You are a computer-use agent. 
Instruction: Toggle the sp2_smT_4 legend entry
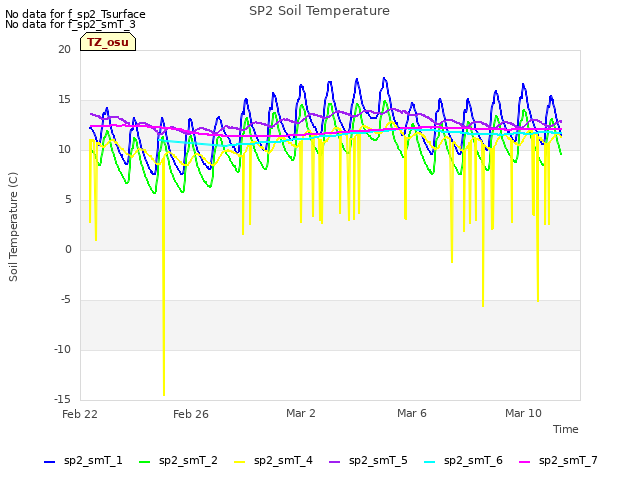click(273, 461)
